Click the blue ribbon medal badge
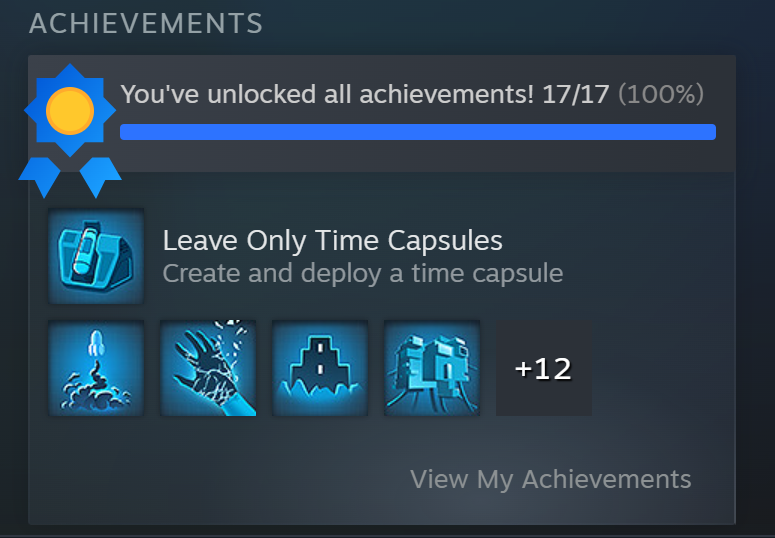 70,131
